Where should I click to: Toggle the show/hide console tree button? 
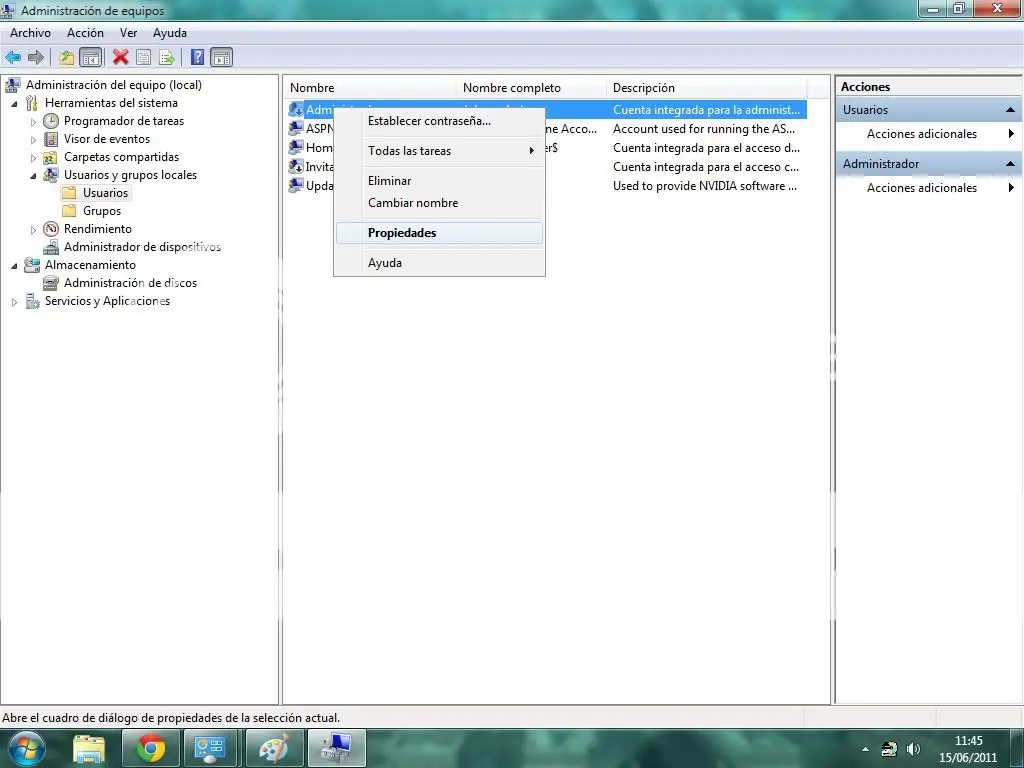(x=90, y=58)
